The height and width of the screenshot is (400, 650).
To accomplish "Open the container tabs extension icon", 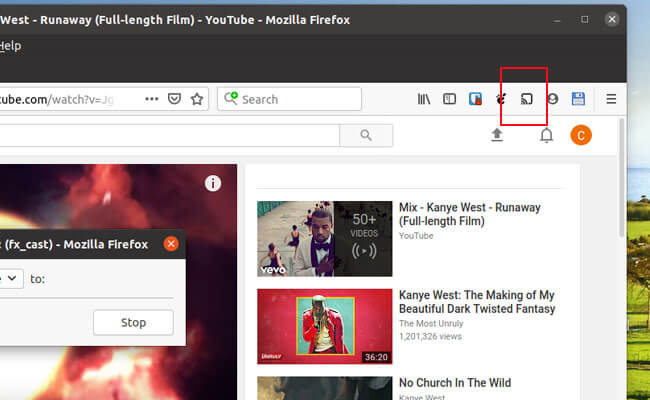I will (475, 99).
